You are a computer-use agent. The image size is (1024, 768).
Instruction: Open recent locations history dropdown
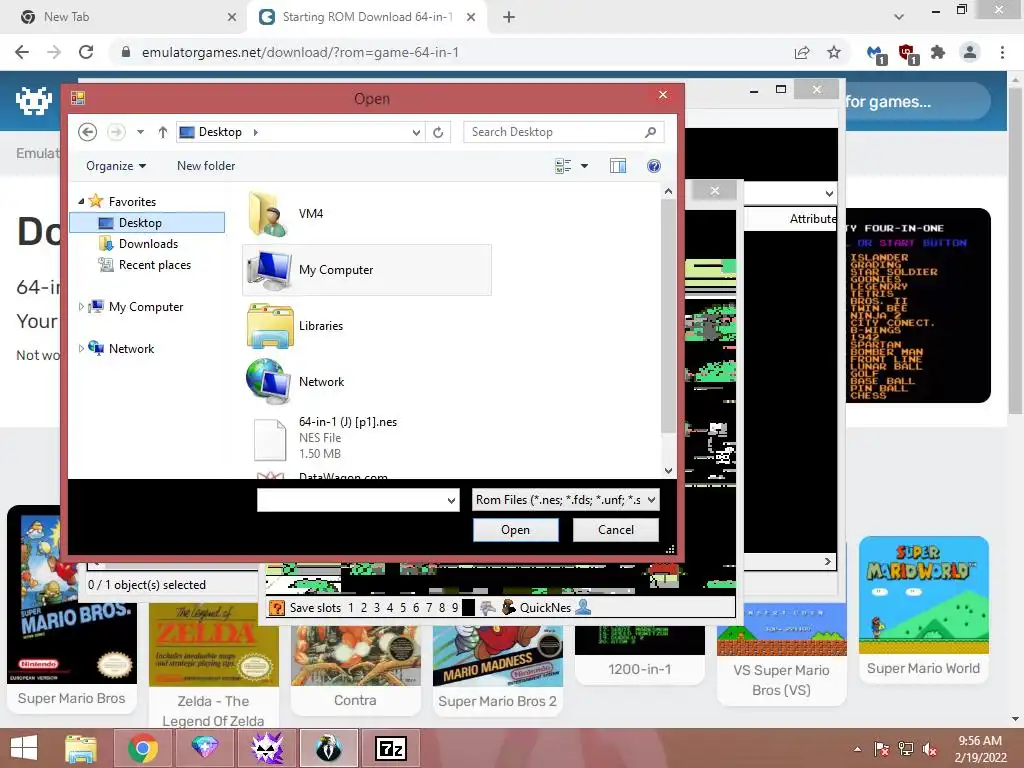pyautogui.click(x=140, y=132)
